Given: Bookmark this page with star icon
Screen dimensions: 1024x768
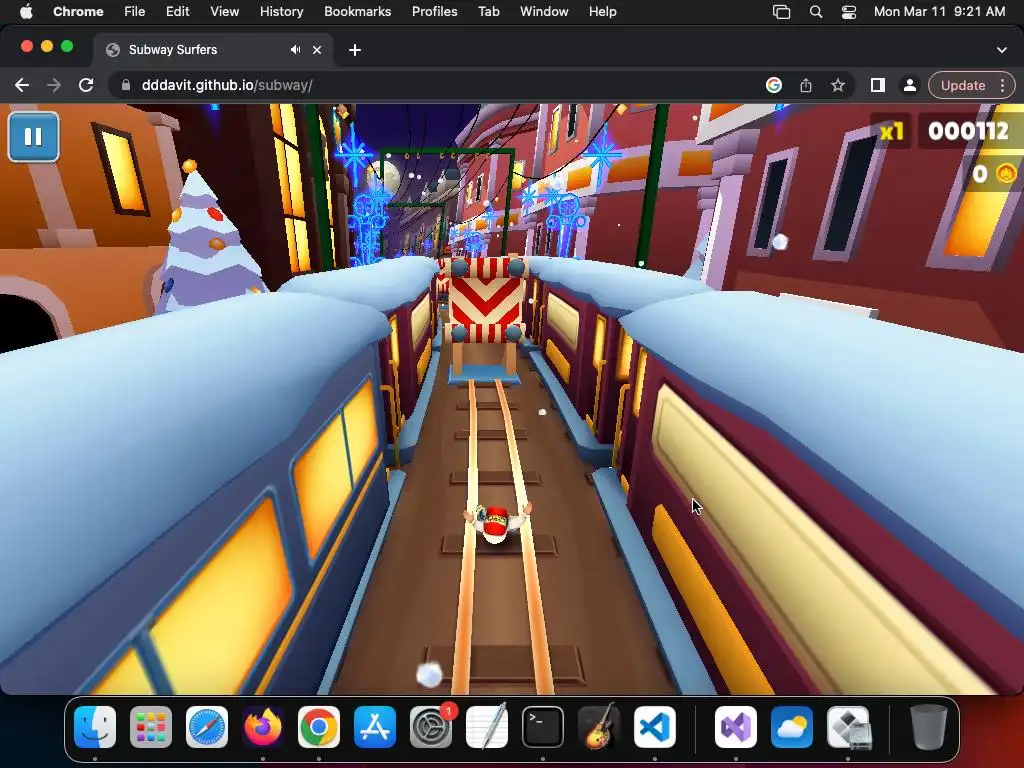Looking at the screenshot, I should [x=838, y=86].
